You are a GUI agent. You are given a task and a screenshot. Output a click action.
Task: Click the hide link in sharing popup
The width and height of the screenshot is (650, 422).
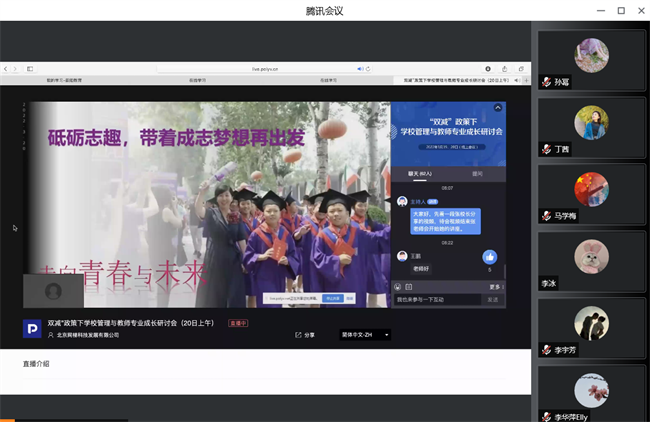click(349, 298)
